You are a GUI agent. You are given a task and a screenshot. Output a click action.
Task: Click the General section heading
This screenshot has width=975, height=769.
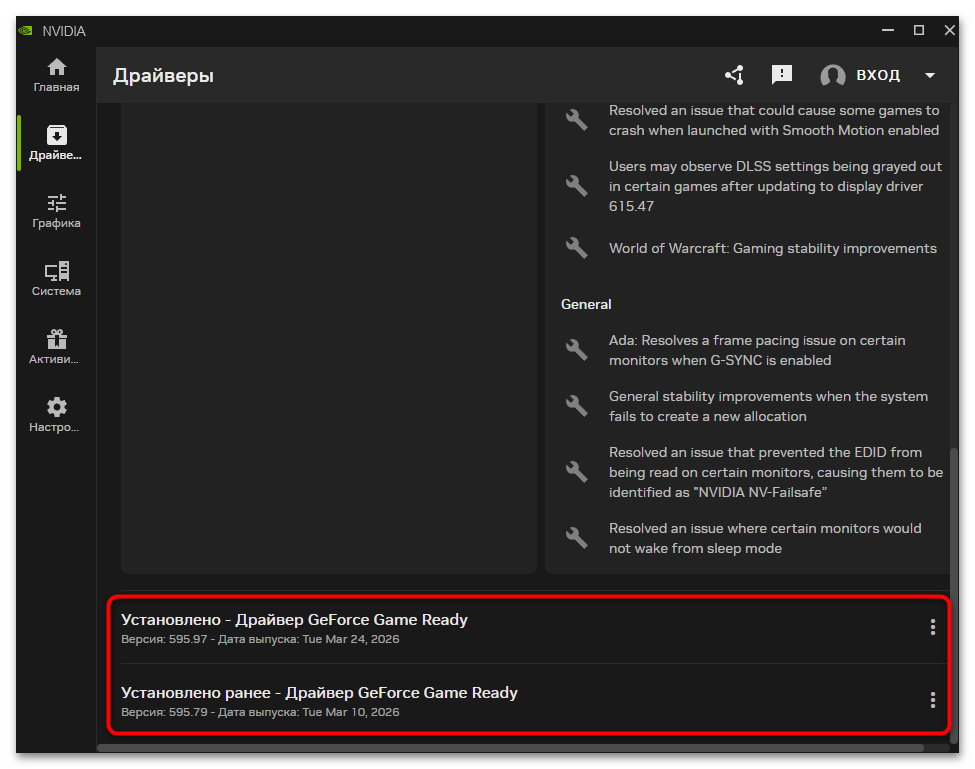586,305
